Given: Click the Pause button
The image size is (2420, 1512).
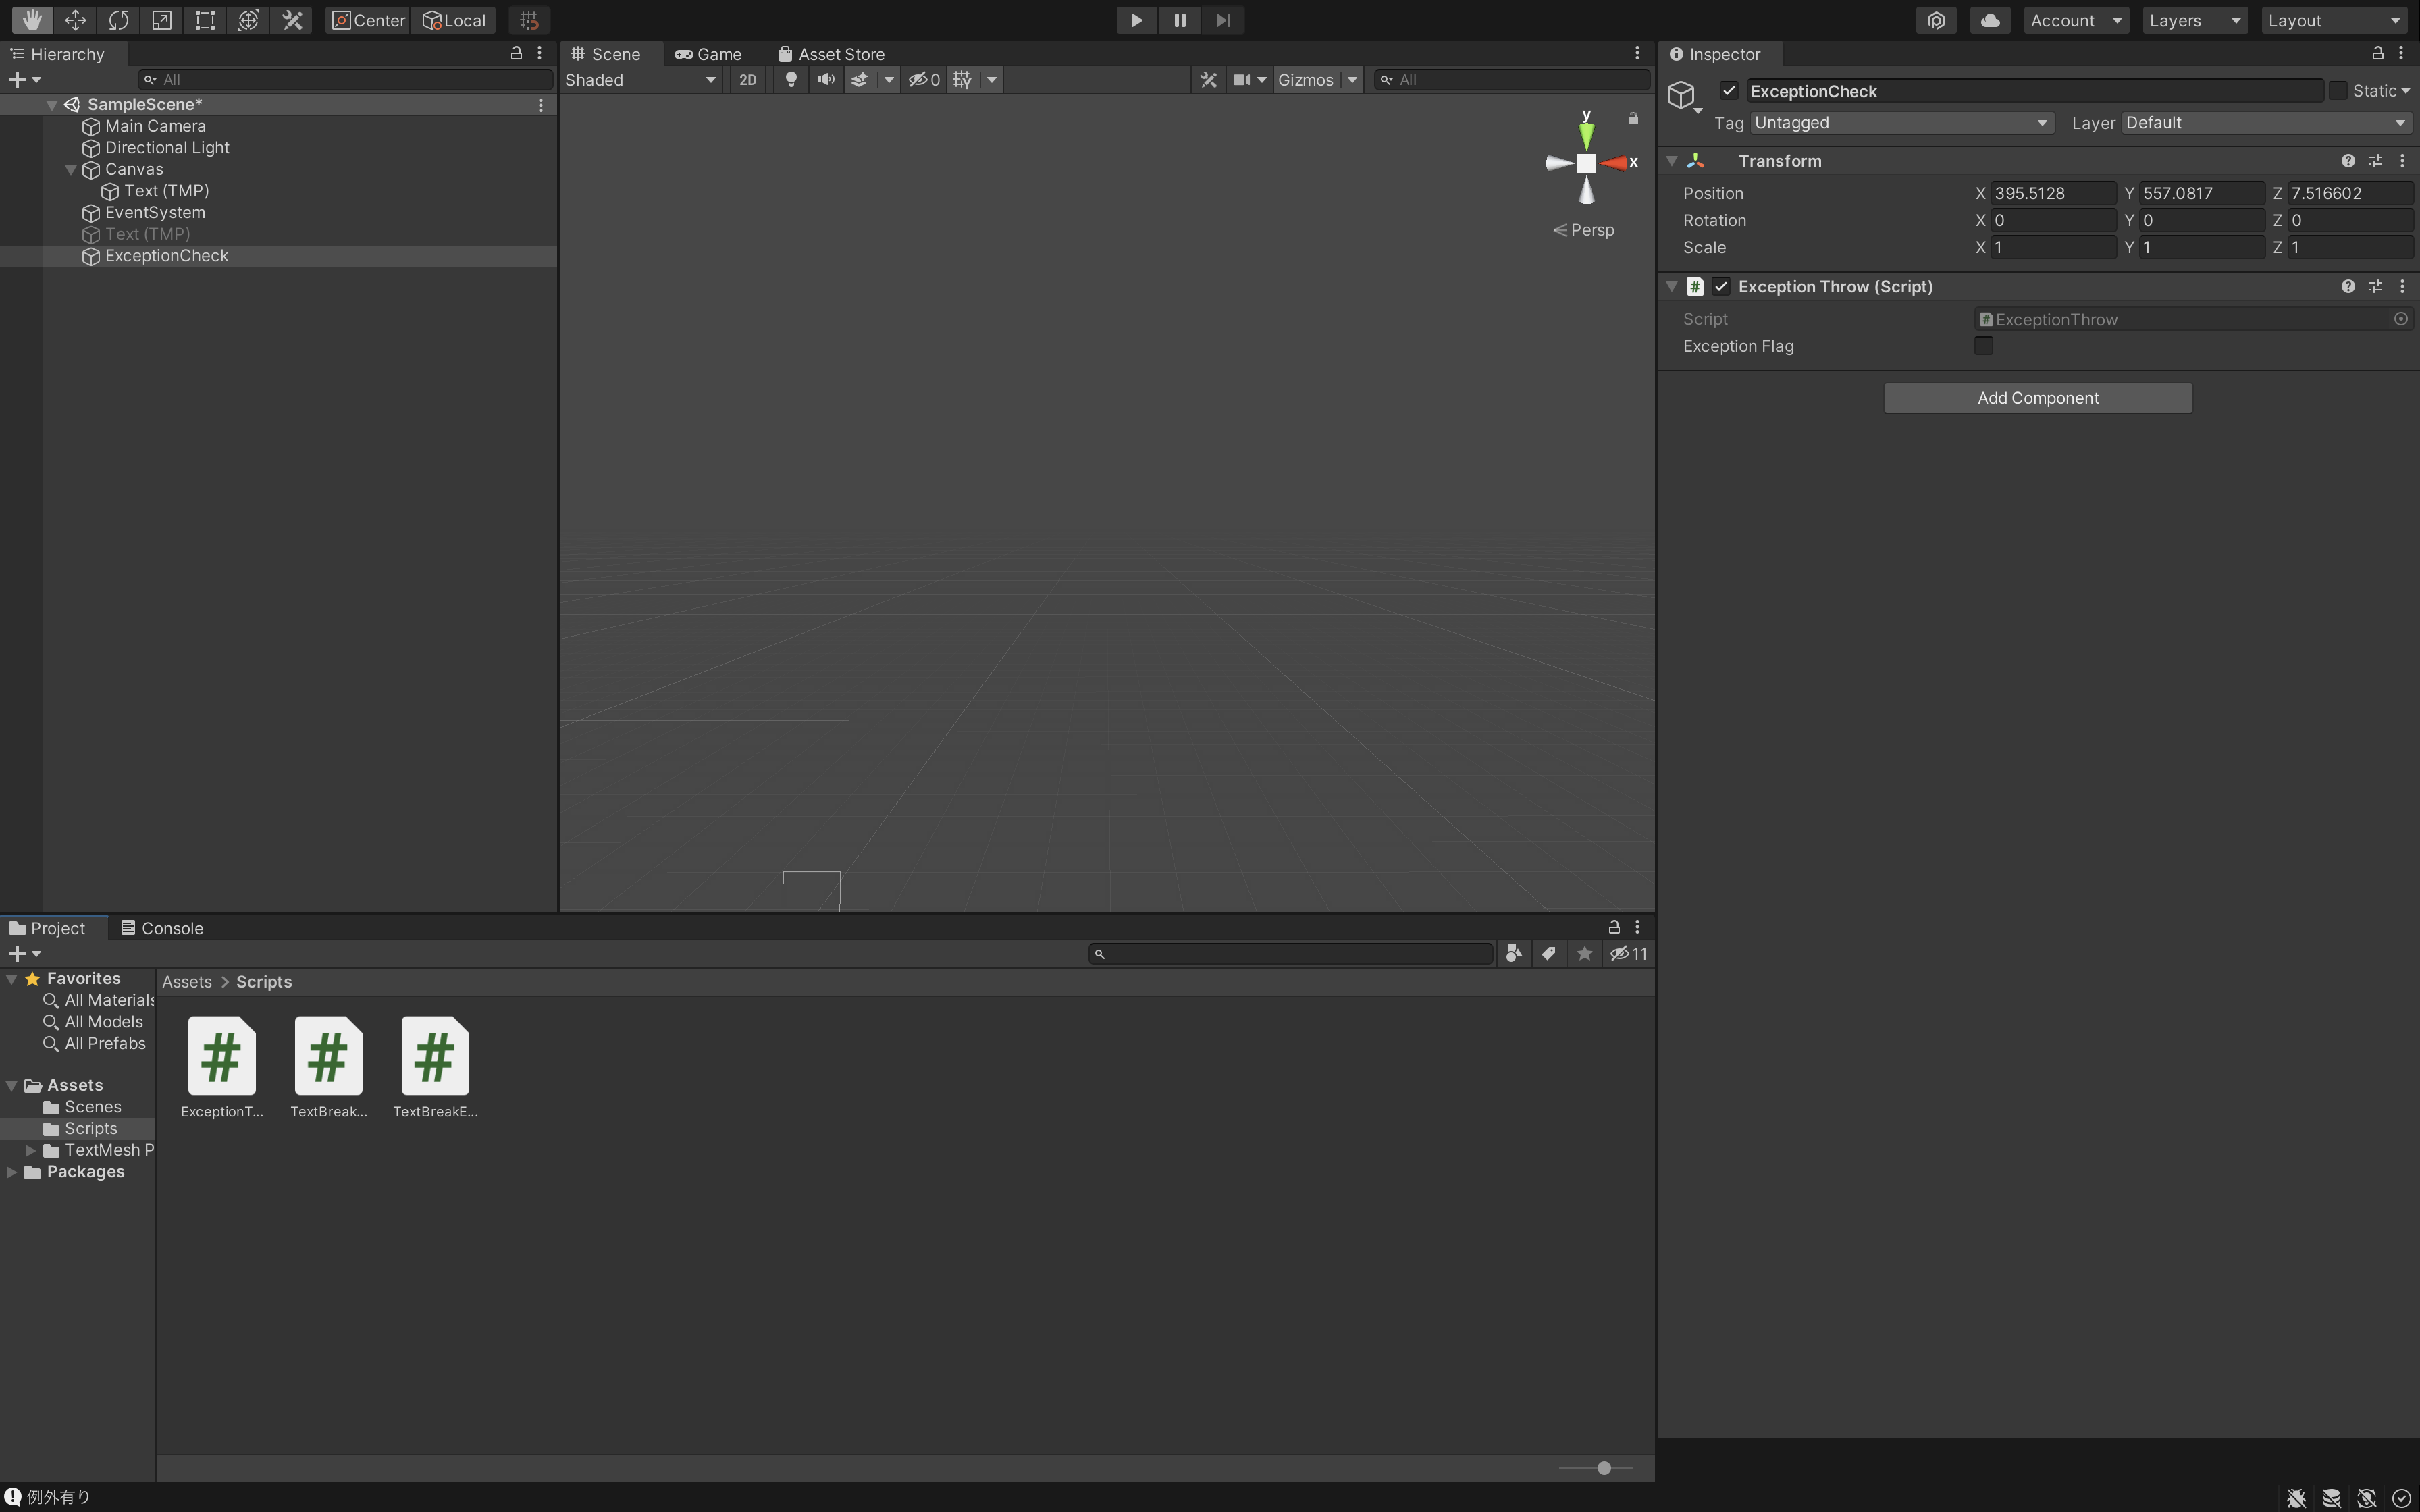Looking at the screenshot, I should click(1179, 20).
